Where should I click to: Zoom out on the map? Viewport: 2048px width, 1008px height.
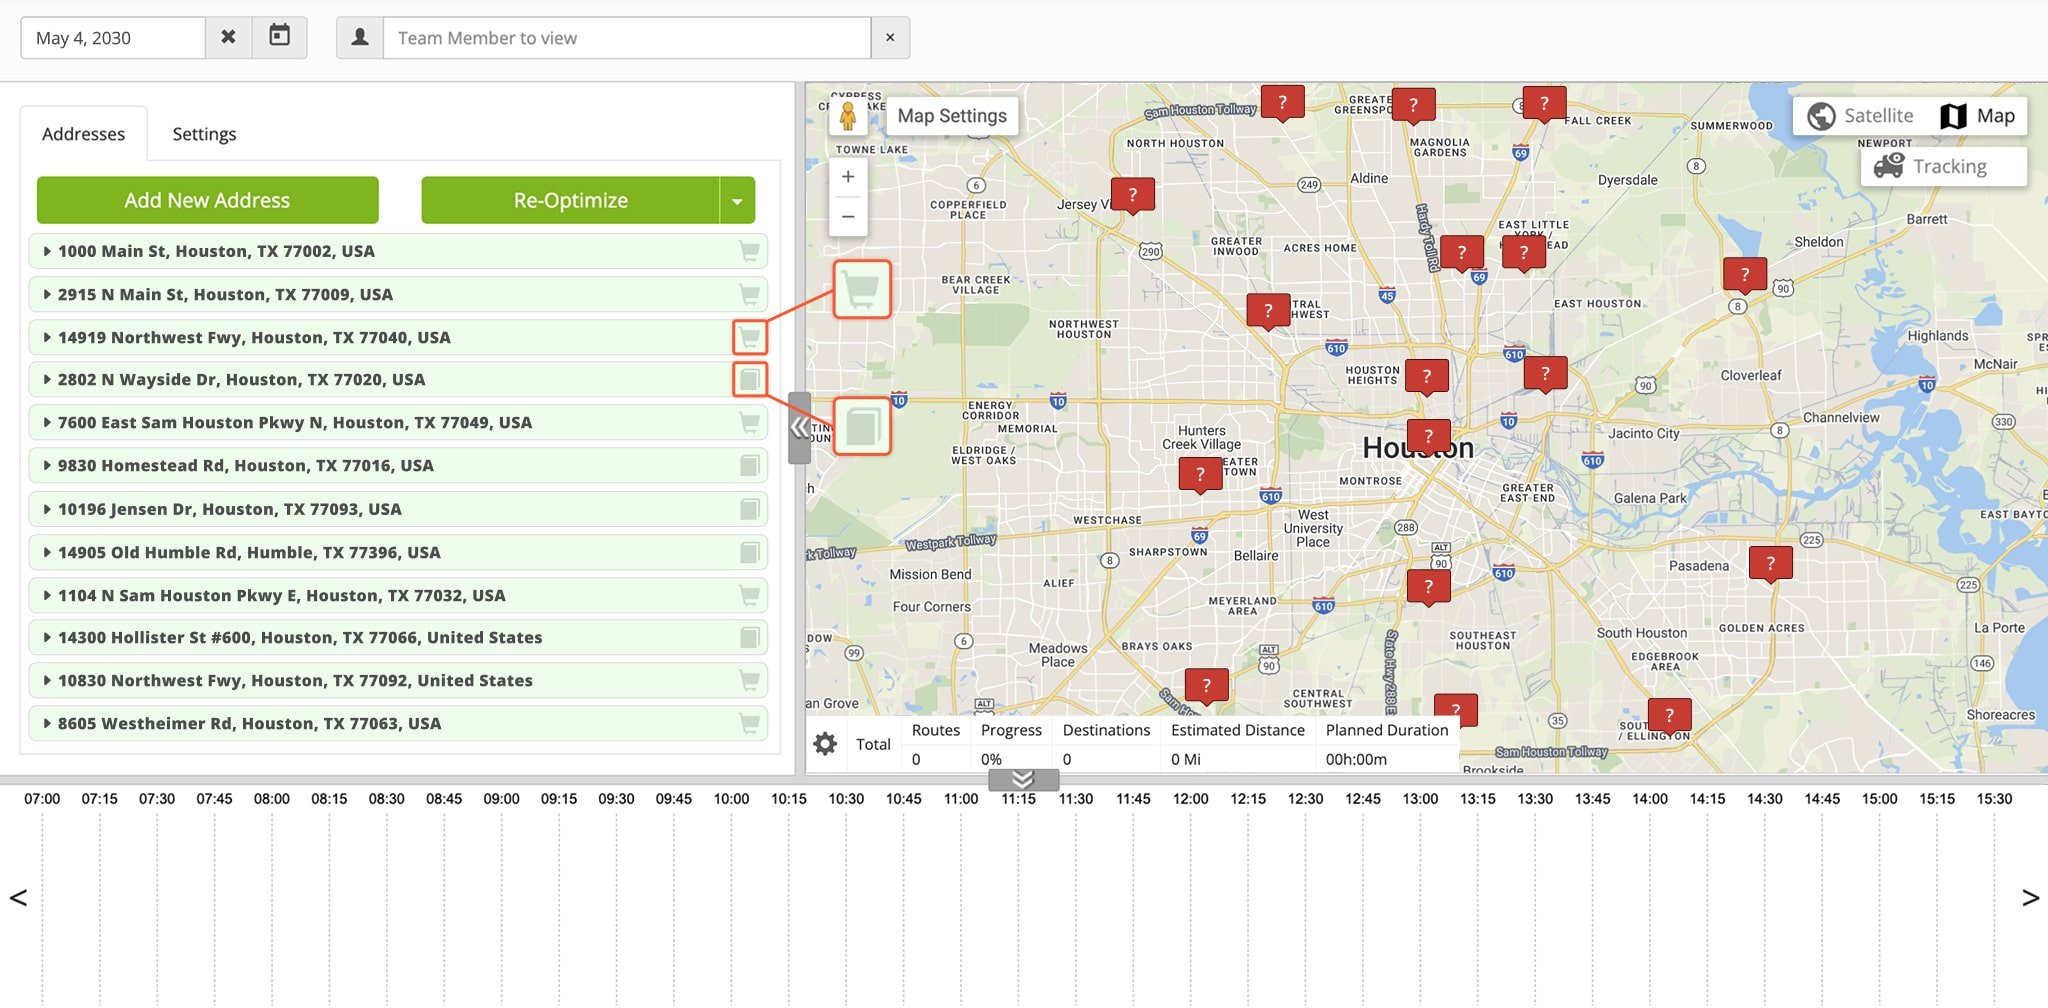tap(847, 216)
